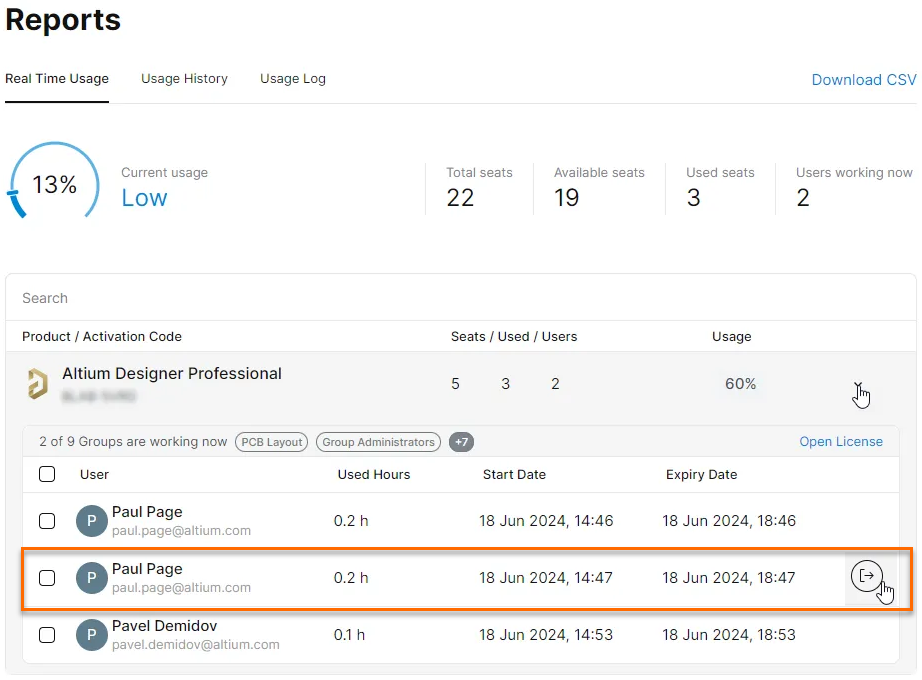Click the release seat icon for Paul Page 14:47
Viewport: 922px width, 680px height.
point(866,576)
